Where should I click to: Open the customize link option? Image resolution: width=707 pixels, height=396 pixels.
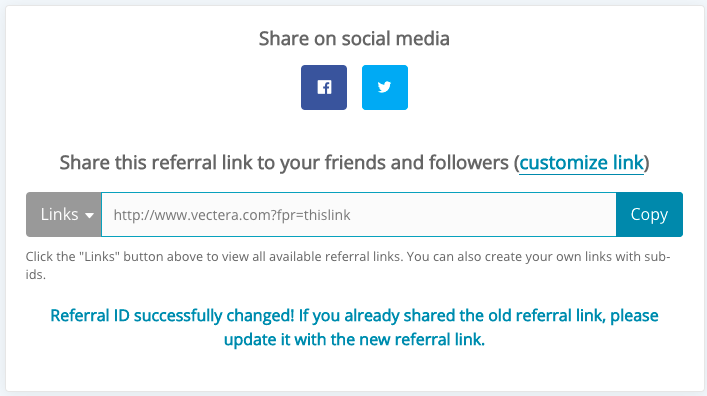click(x=582, y=163)
